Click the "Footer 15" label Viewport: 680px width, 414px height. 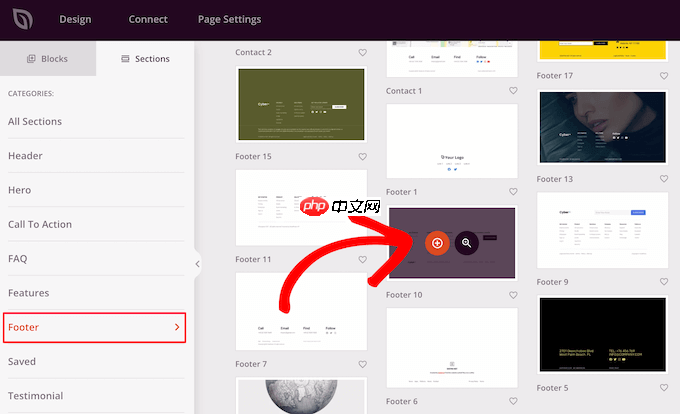[x=253, y=156]
